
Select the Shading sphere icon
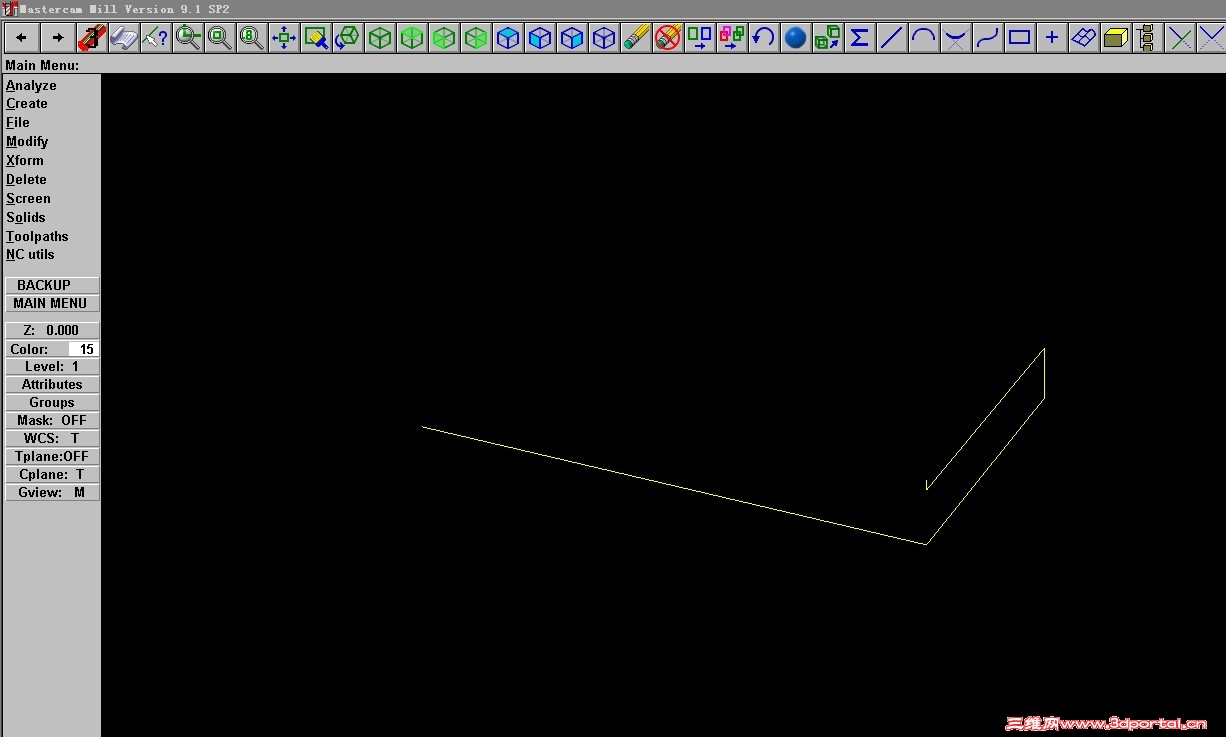795,37
